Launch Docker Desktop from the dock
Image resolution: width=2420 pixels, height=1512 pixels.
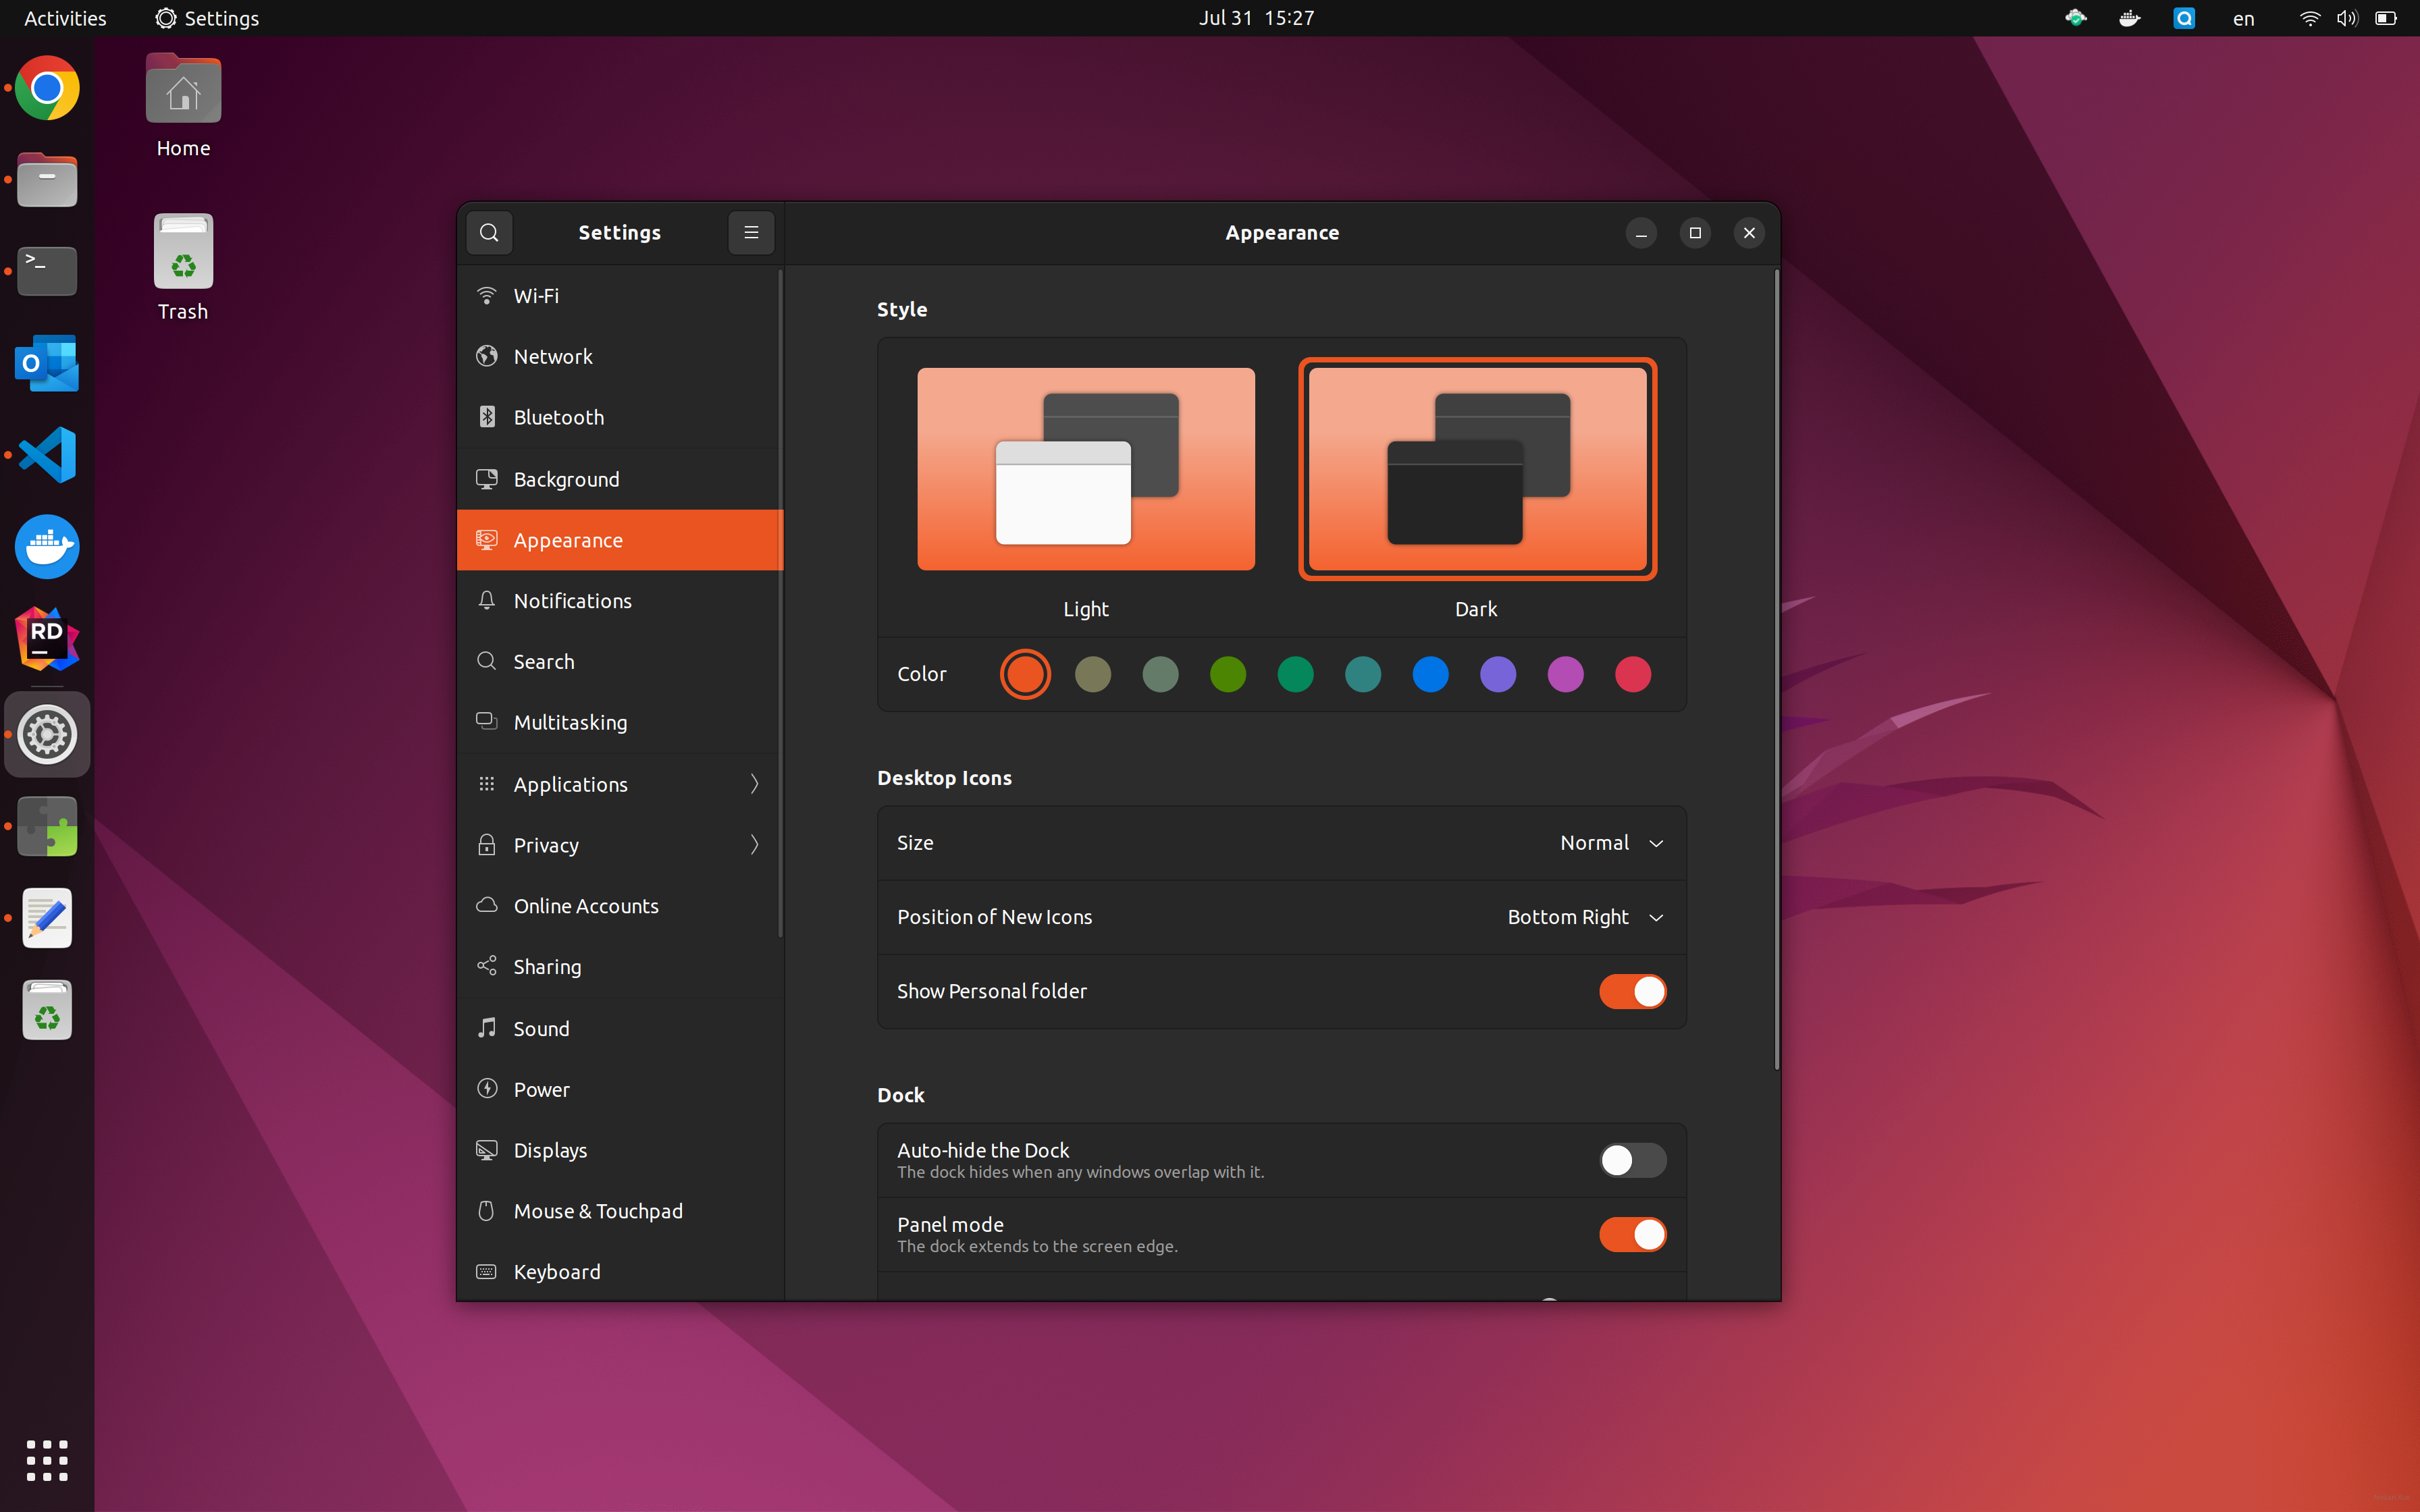coord(47,547)
